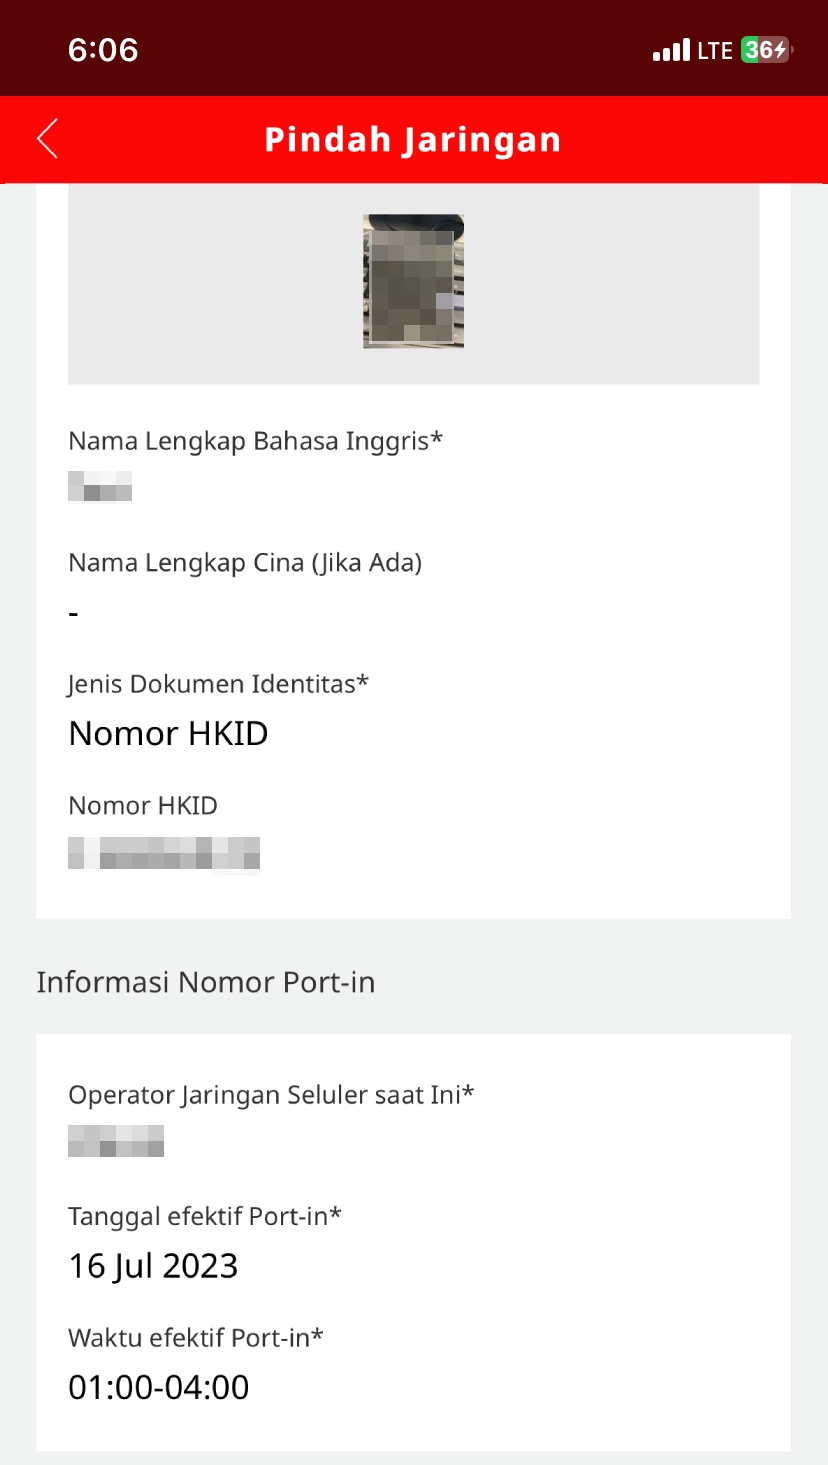Tap the Chinese full name dash field

pyautogui.click(x=74, y=613)
